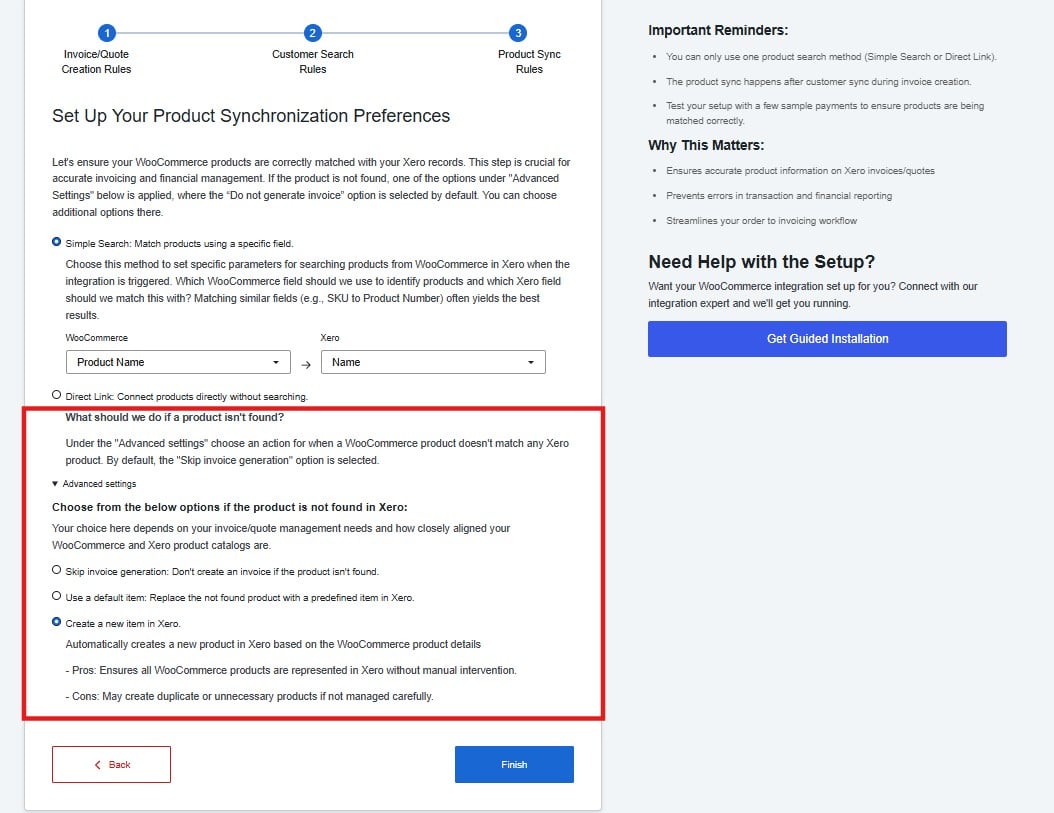Open Xero Name field dropdown

(433, 362)
